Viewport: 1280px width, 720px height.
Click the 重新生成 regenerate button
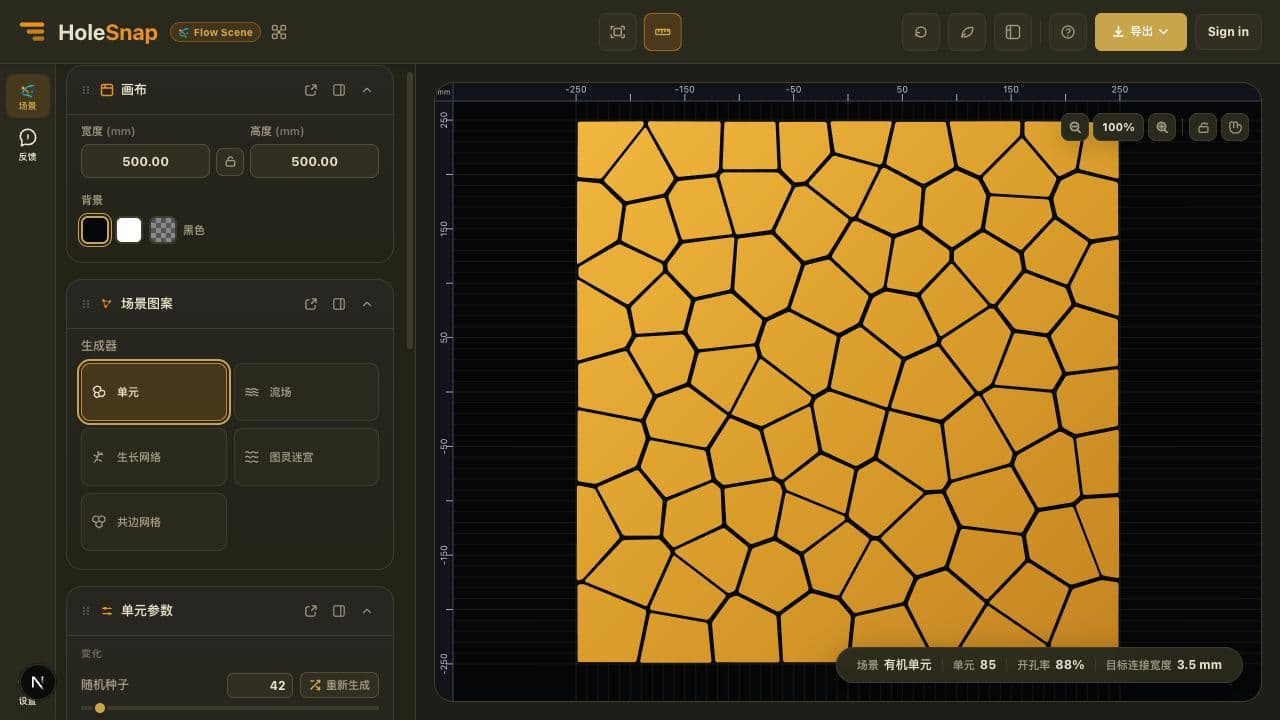pos(339,685)
